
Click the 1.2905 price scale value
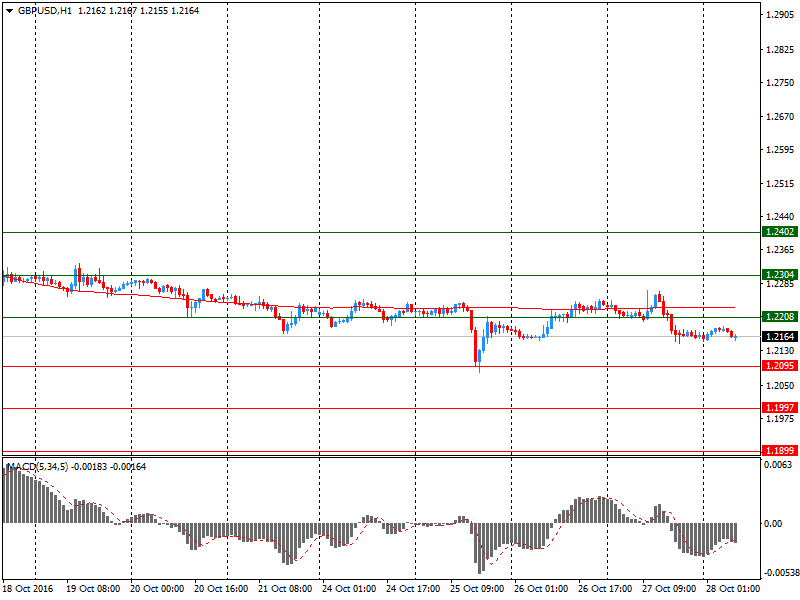pyautogui.click(x=780, y=15)
